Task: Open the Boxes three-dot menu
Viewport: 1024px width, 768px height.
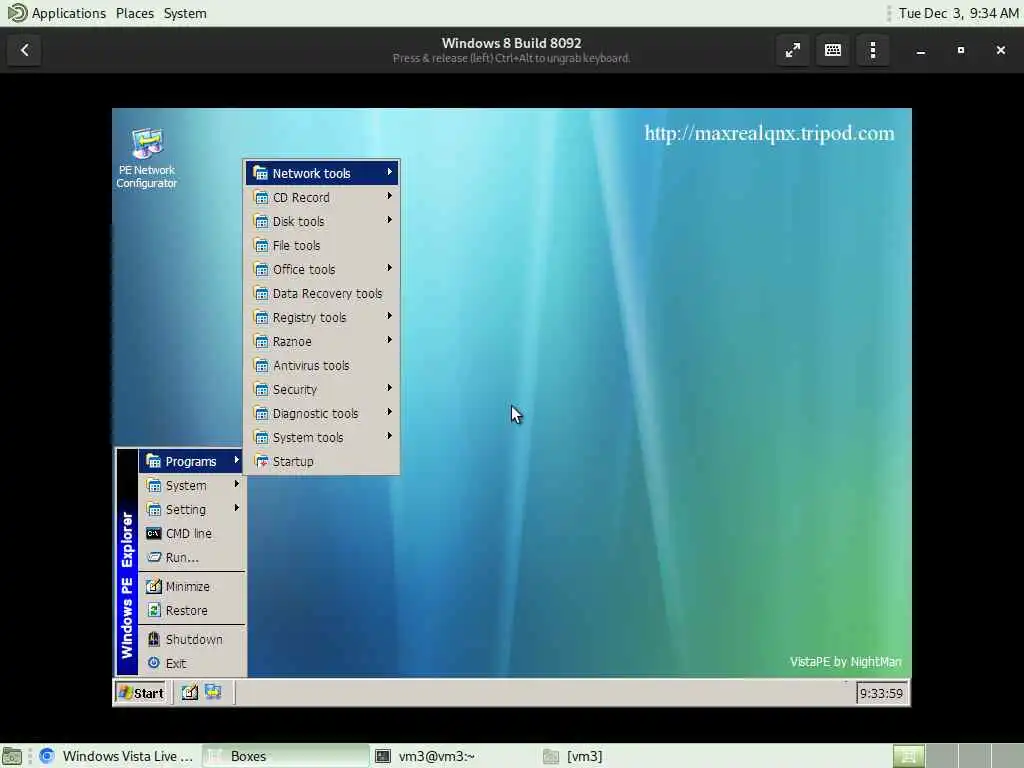Action: click(x=873, y=50)
